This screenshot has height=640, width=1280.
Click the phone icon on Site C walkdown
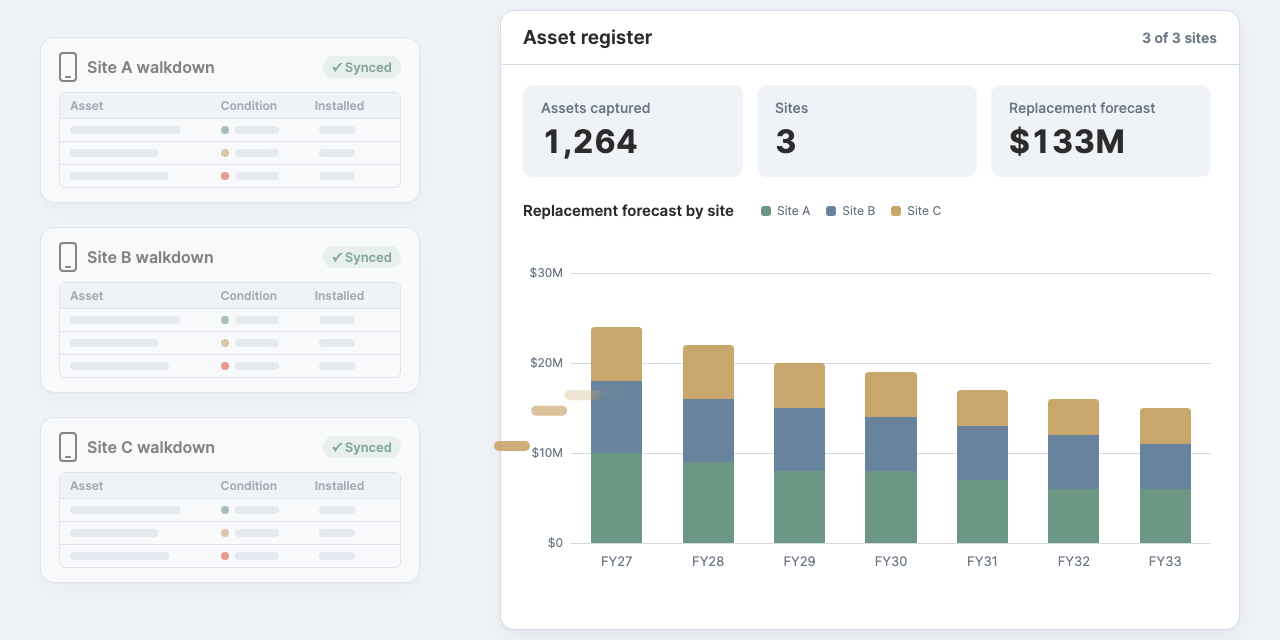point(68,447)
